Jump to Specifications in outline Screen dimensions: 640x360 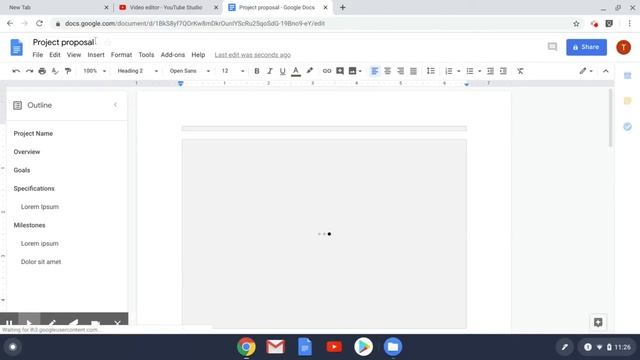click(x=34, y=189)
